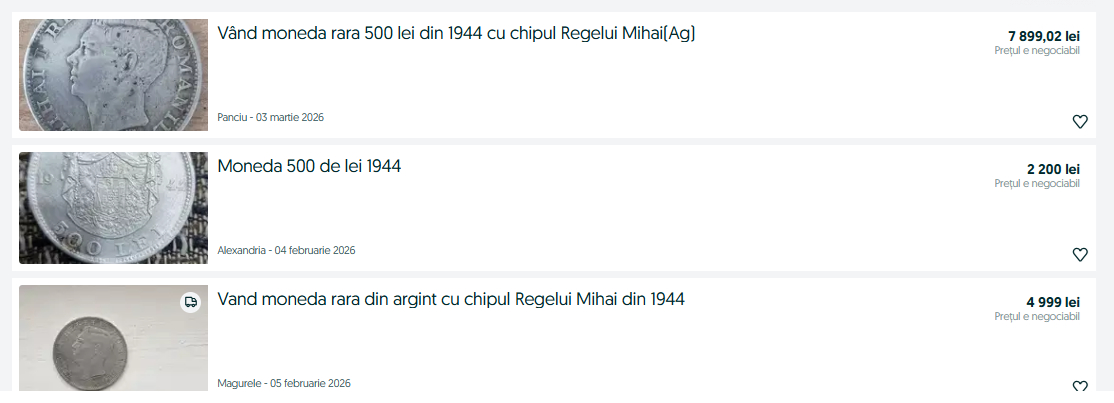The height and width of the screenshot is (403, 1114).
Task: Click 'Prețul e negociabil' under 2 200 lei
Action: pyautogui.click(x=1037, y=184)
